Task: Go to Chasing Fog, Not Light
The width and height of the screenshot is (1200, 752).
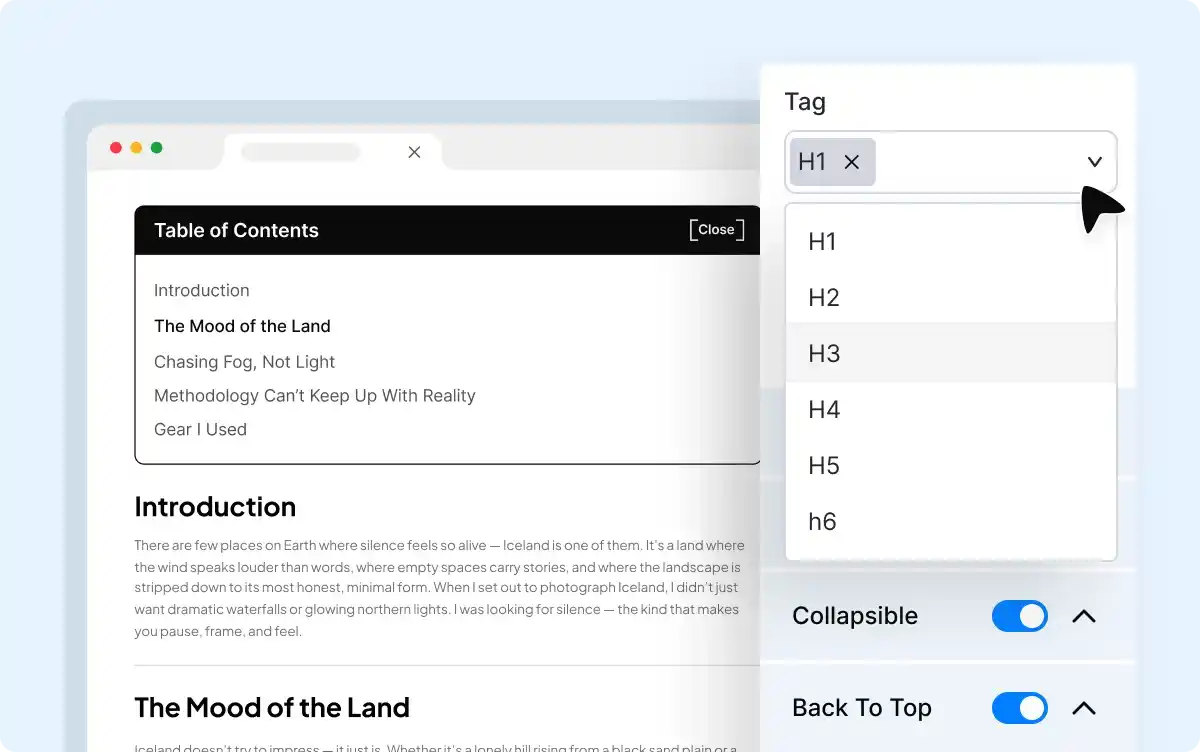Action: (x=244, y=362)
